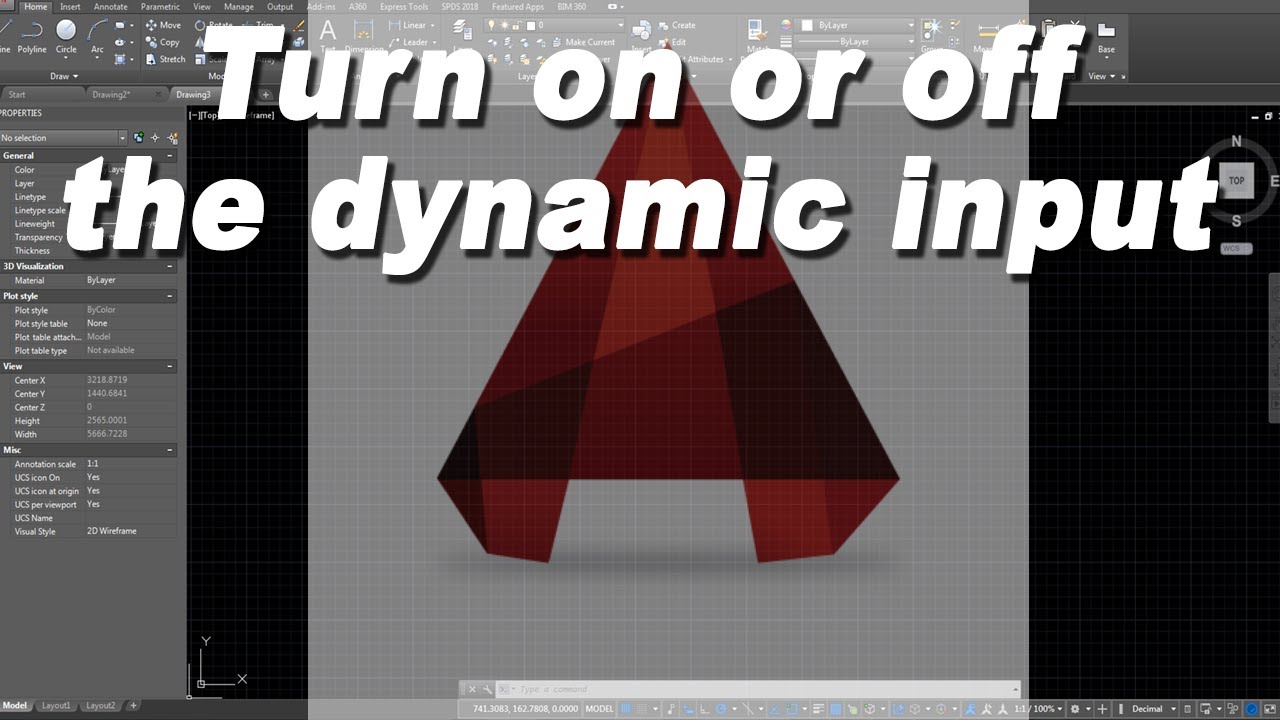
Task: Open Decimal units dropdown in status bar
Action: (x=1153, y=709)
